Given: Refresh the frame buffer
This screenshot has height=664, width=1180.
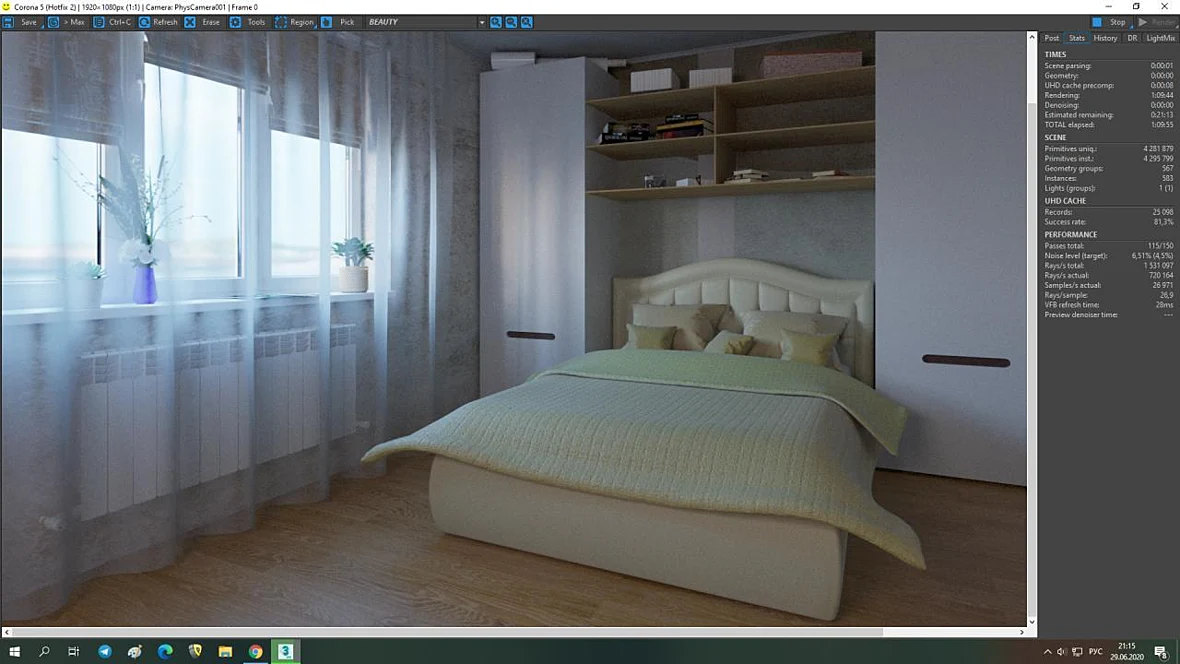Looking at the screenshot, I should [x=158, y=22].
